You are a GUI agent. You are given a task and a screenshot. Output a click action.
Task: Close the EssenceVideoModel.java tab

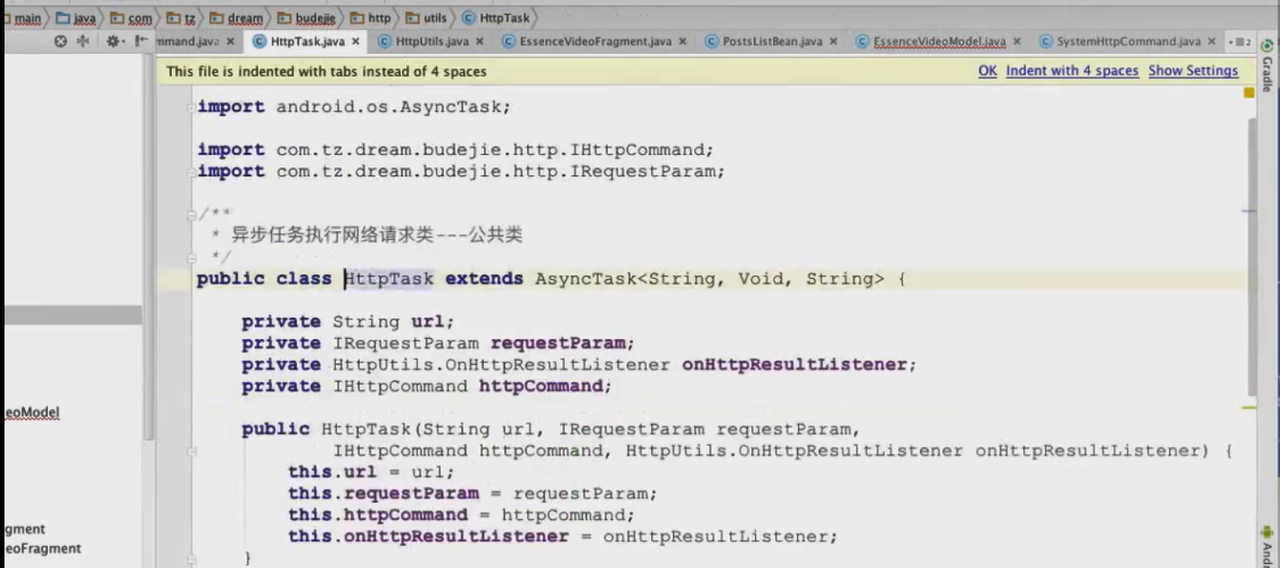point(1017,41)
